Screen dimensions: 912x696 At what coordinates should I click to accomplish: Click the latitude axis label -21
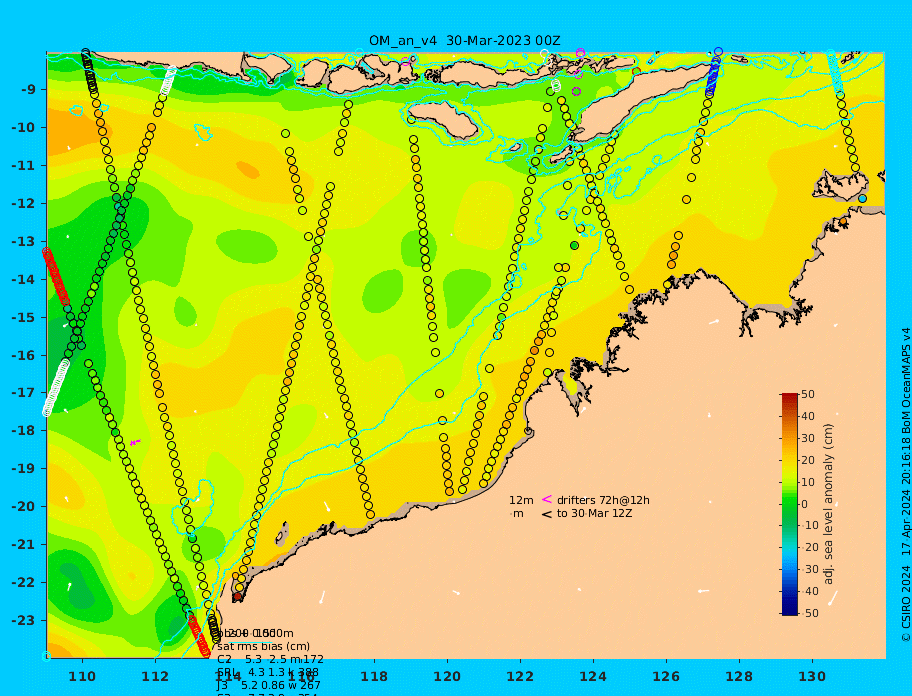24,545
